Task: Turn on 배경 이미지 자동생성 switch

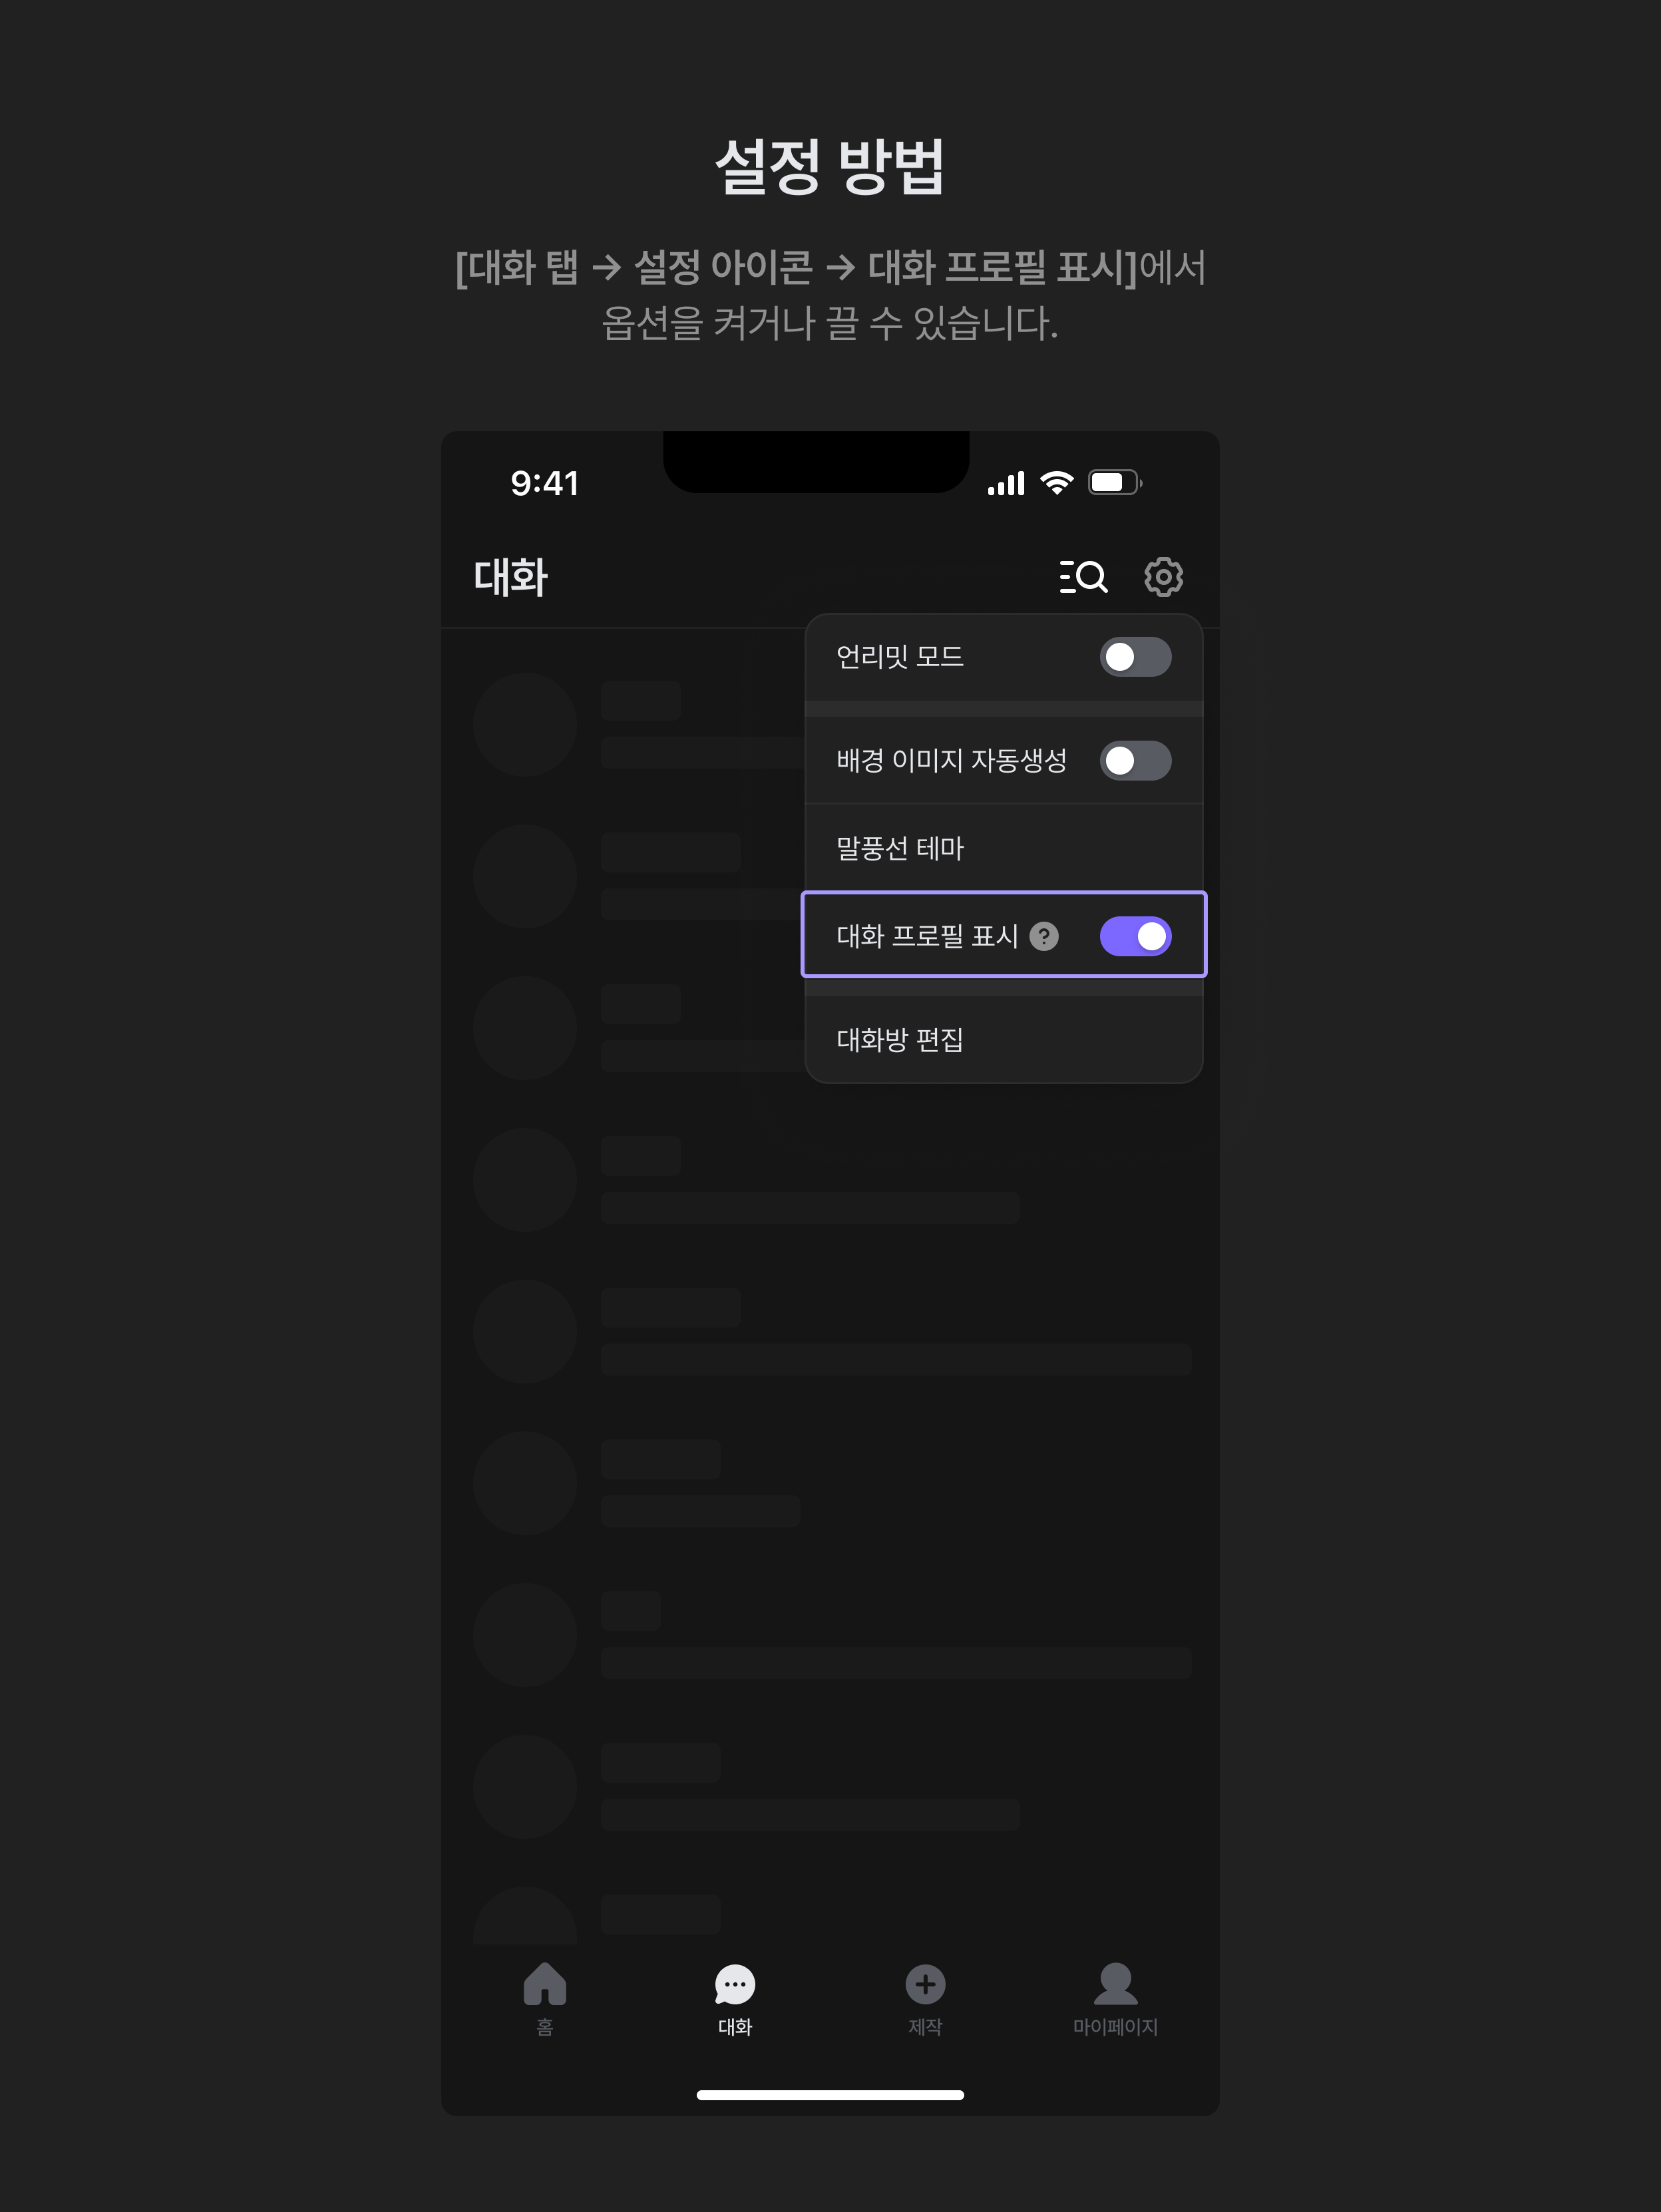Action: coord(1135,761)
